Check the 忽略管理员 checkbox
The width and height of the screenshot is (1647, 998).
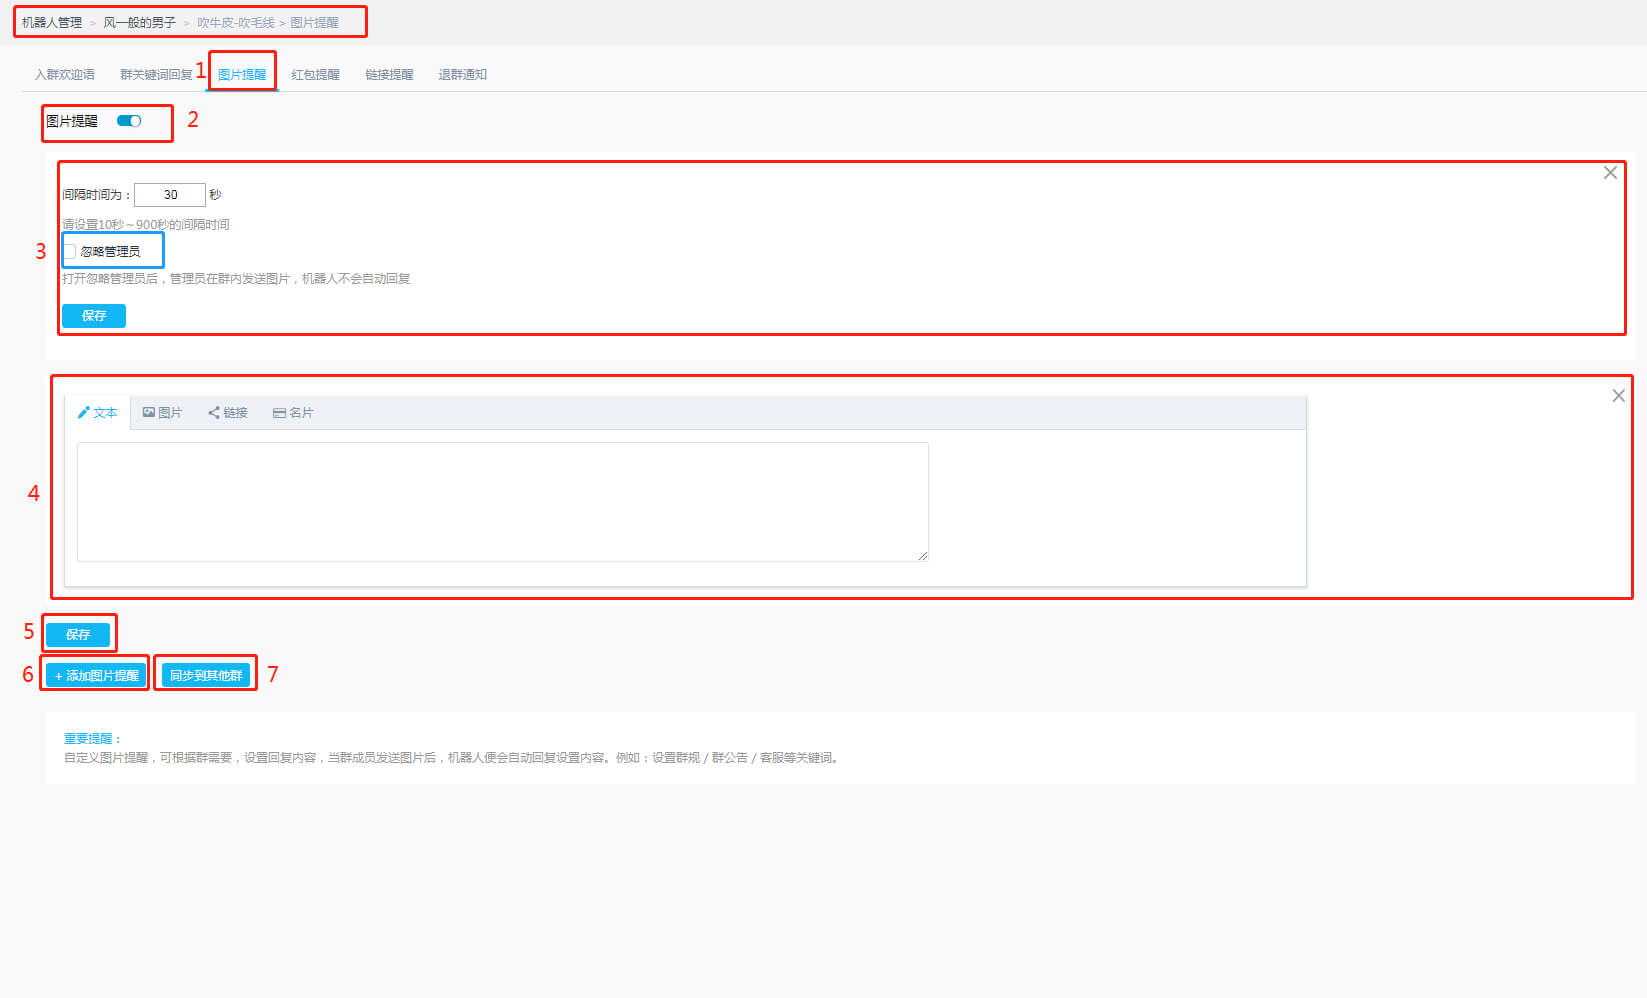[70, 252]
